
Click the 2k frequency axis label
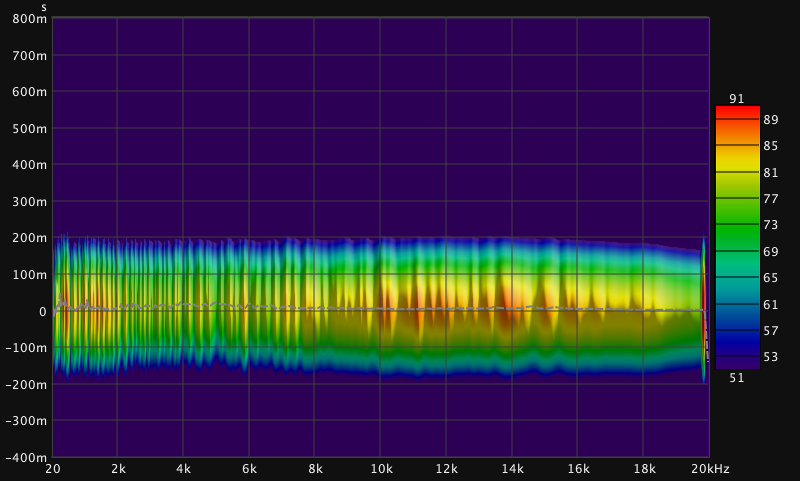pyautogui.click(x=118, y=469)
